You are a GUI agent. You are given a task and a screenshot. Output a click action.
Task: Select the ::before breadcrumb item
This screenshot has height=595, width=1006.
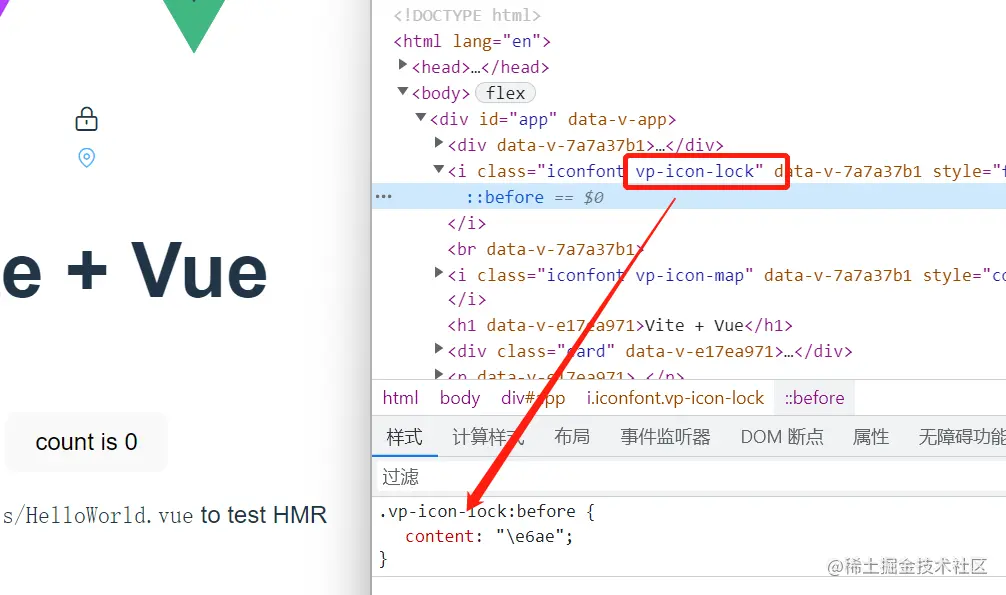[815, 398]
